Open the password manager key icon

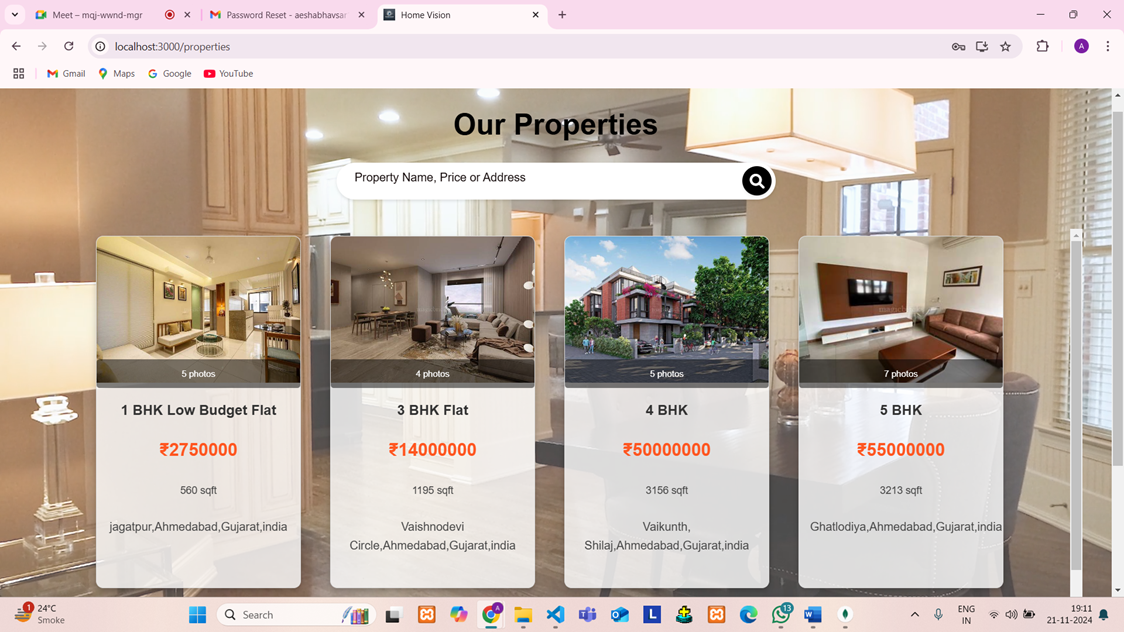point(958,47)
